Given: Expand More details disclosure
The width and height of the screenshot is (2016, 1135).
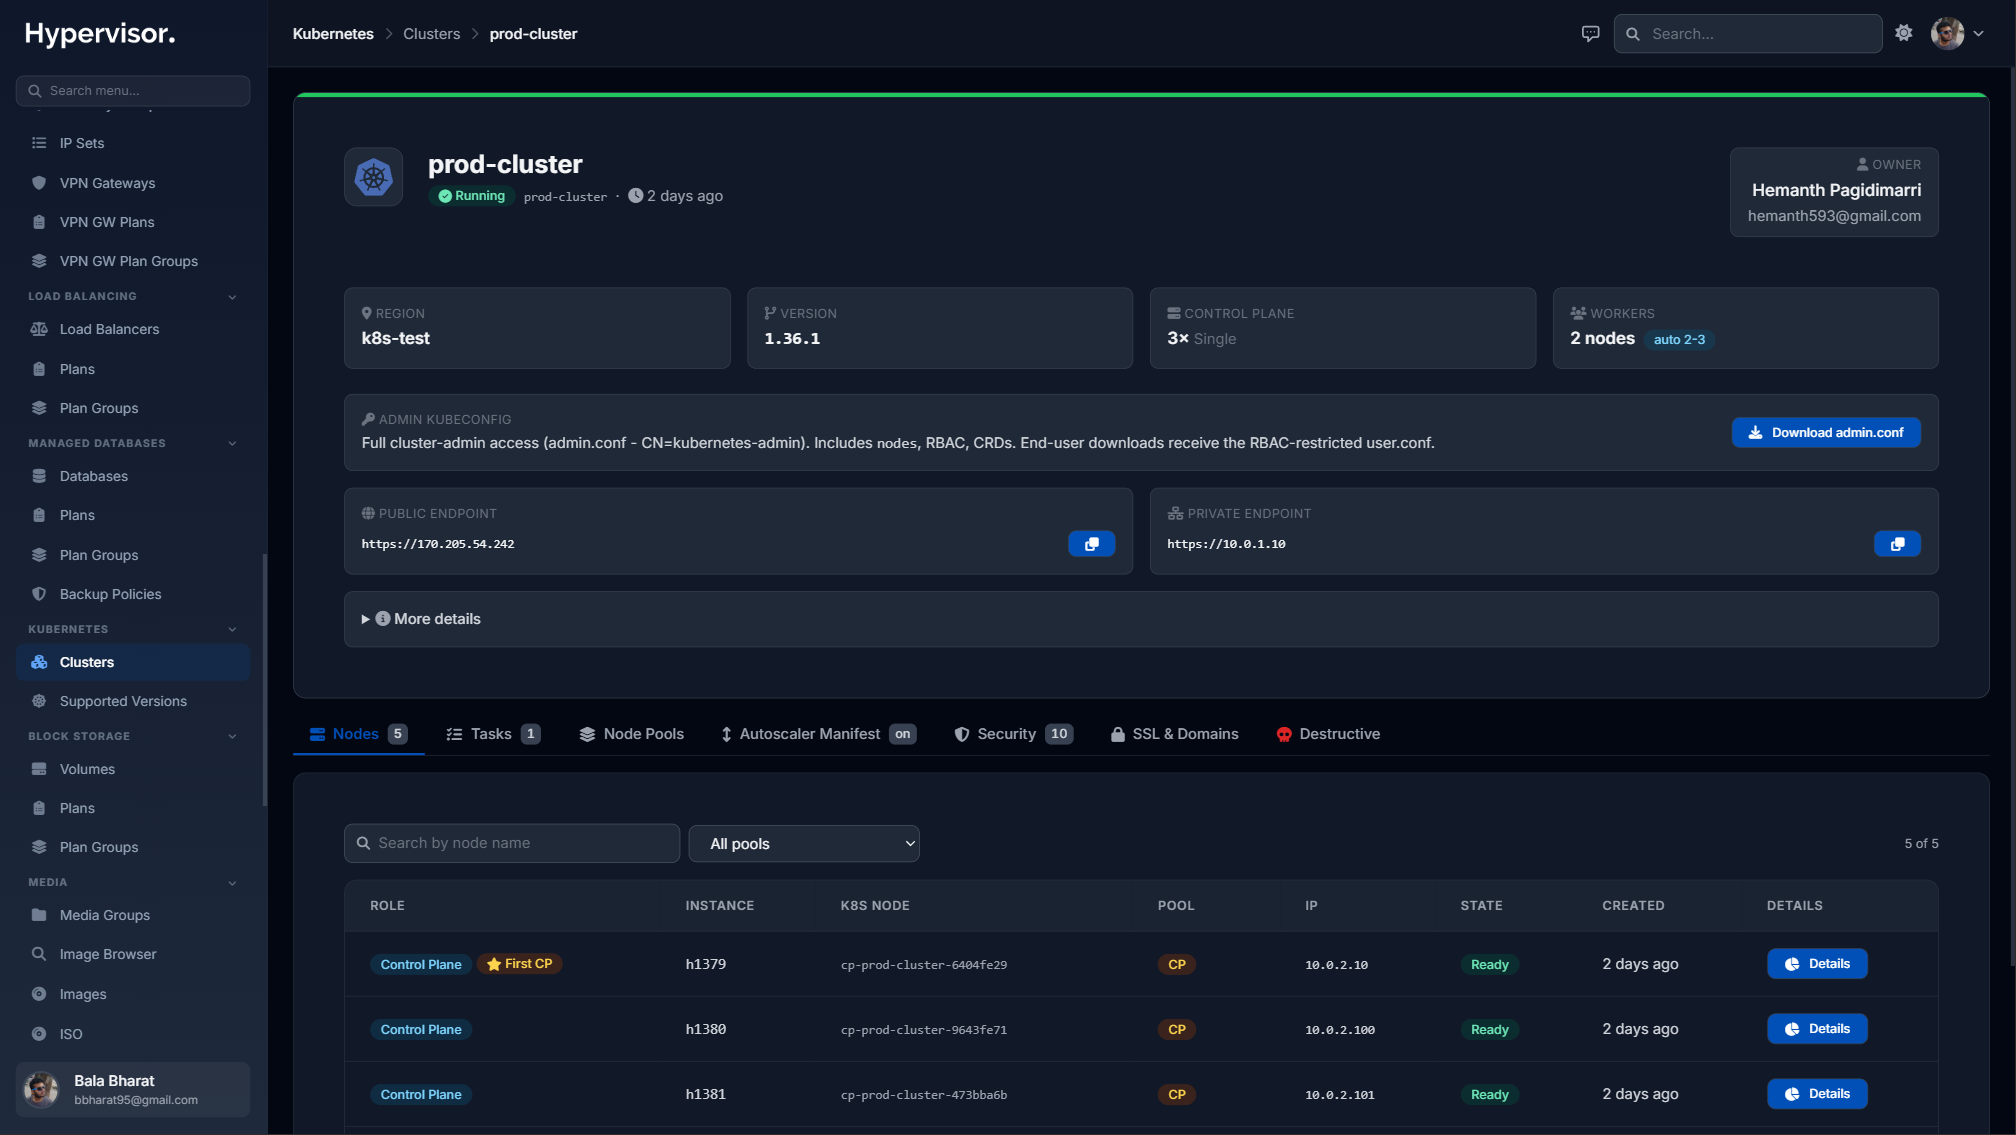Looking at the screenshot, I should pos(421,619).
